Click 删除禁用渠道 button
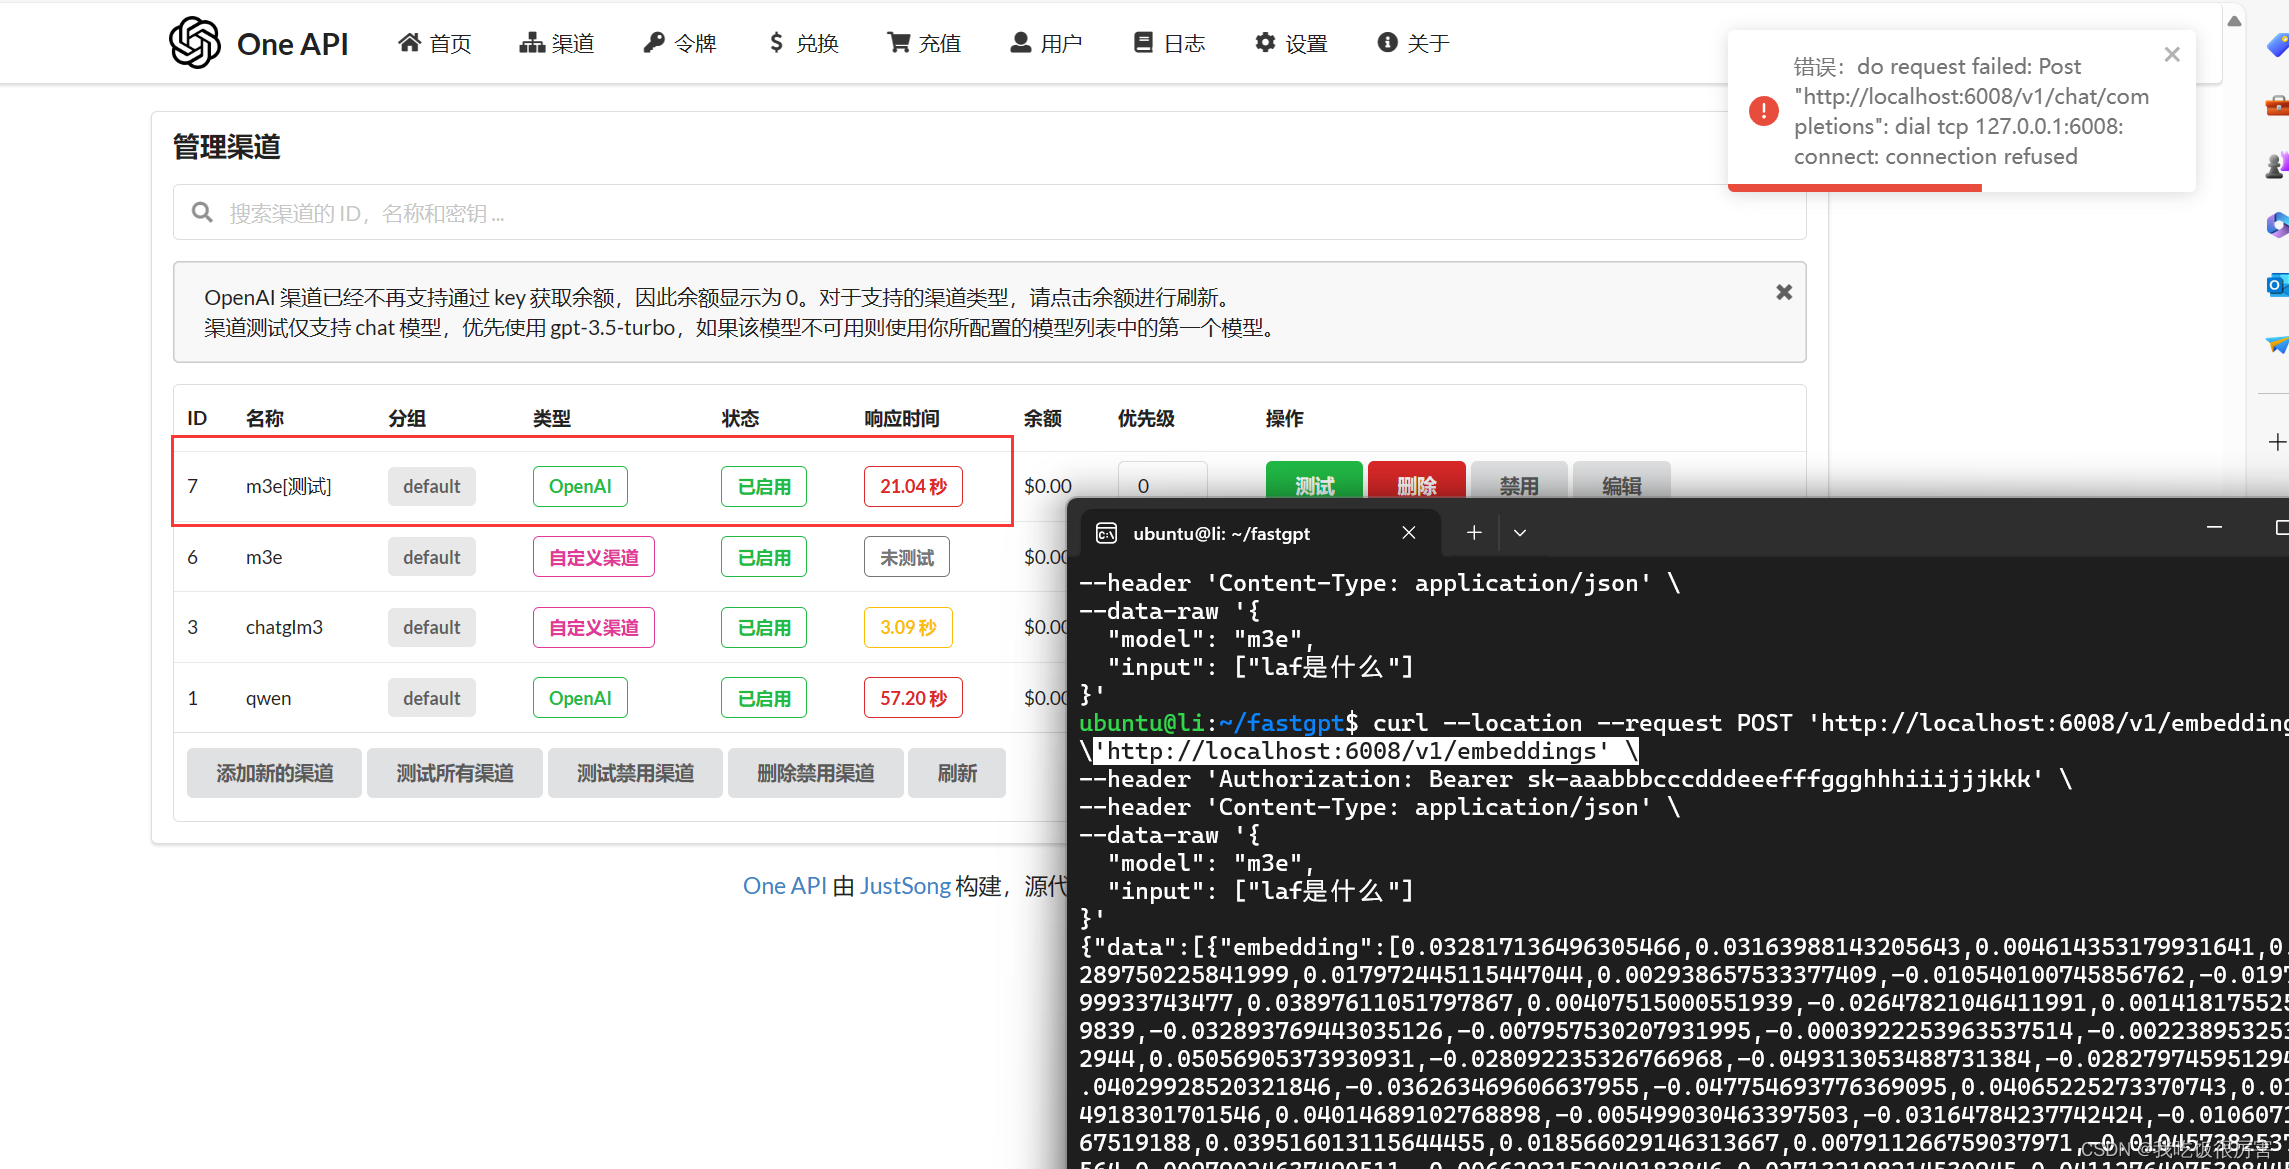This screenshot has height=1169, width=2289. 816,773
